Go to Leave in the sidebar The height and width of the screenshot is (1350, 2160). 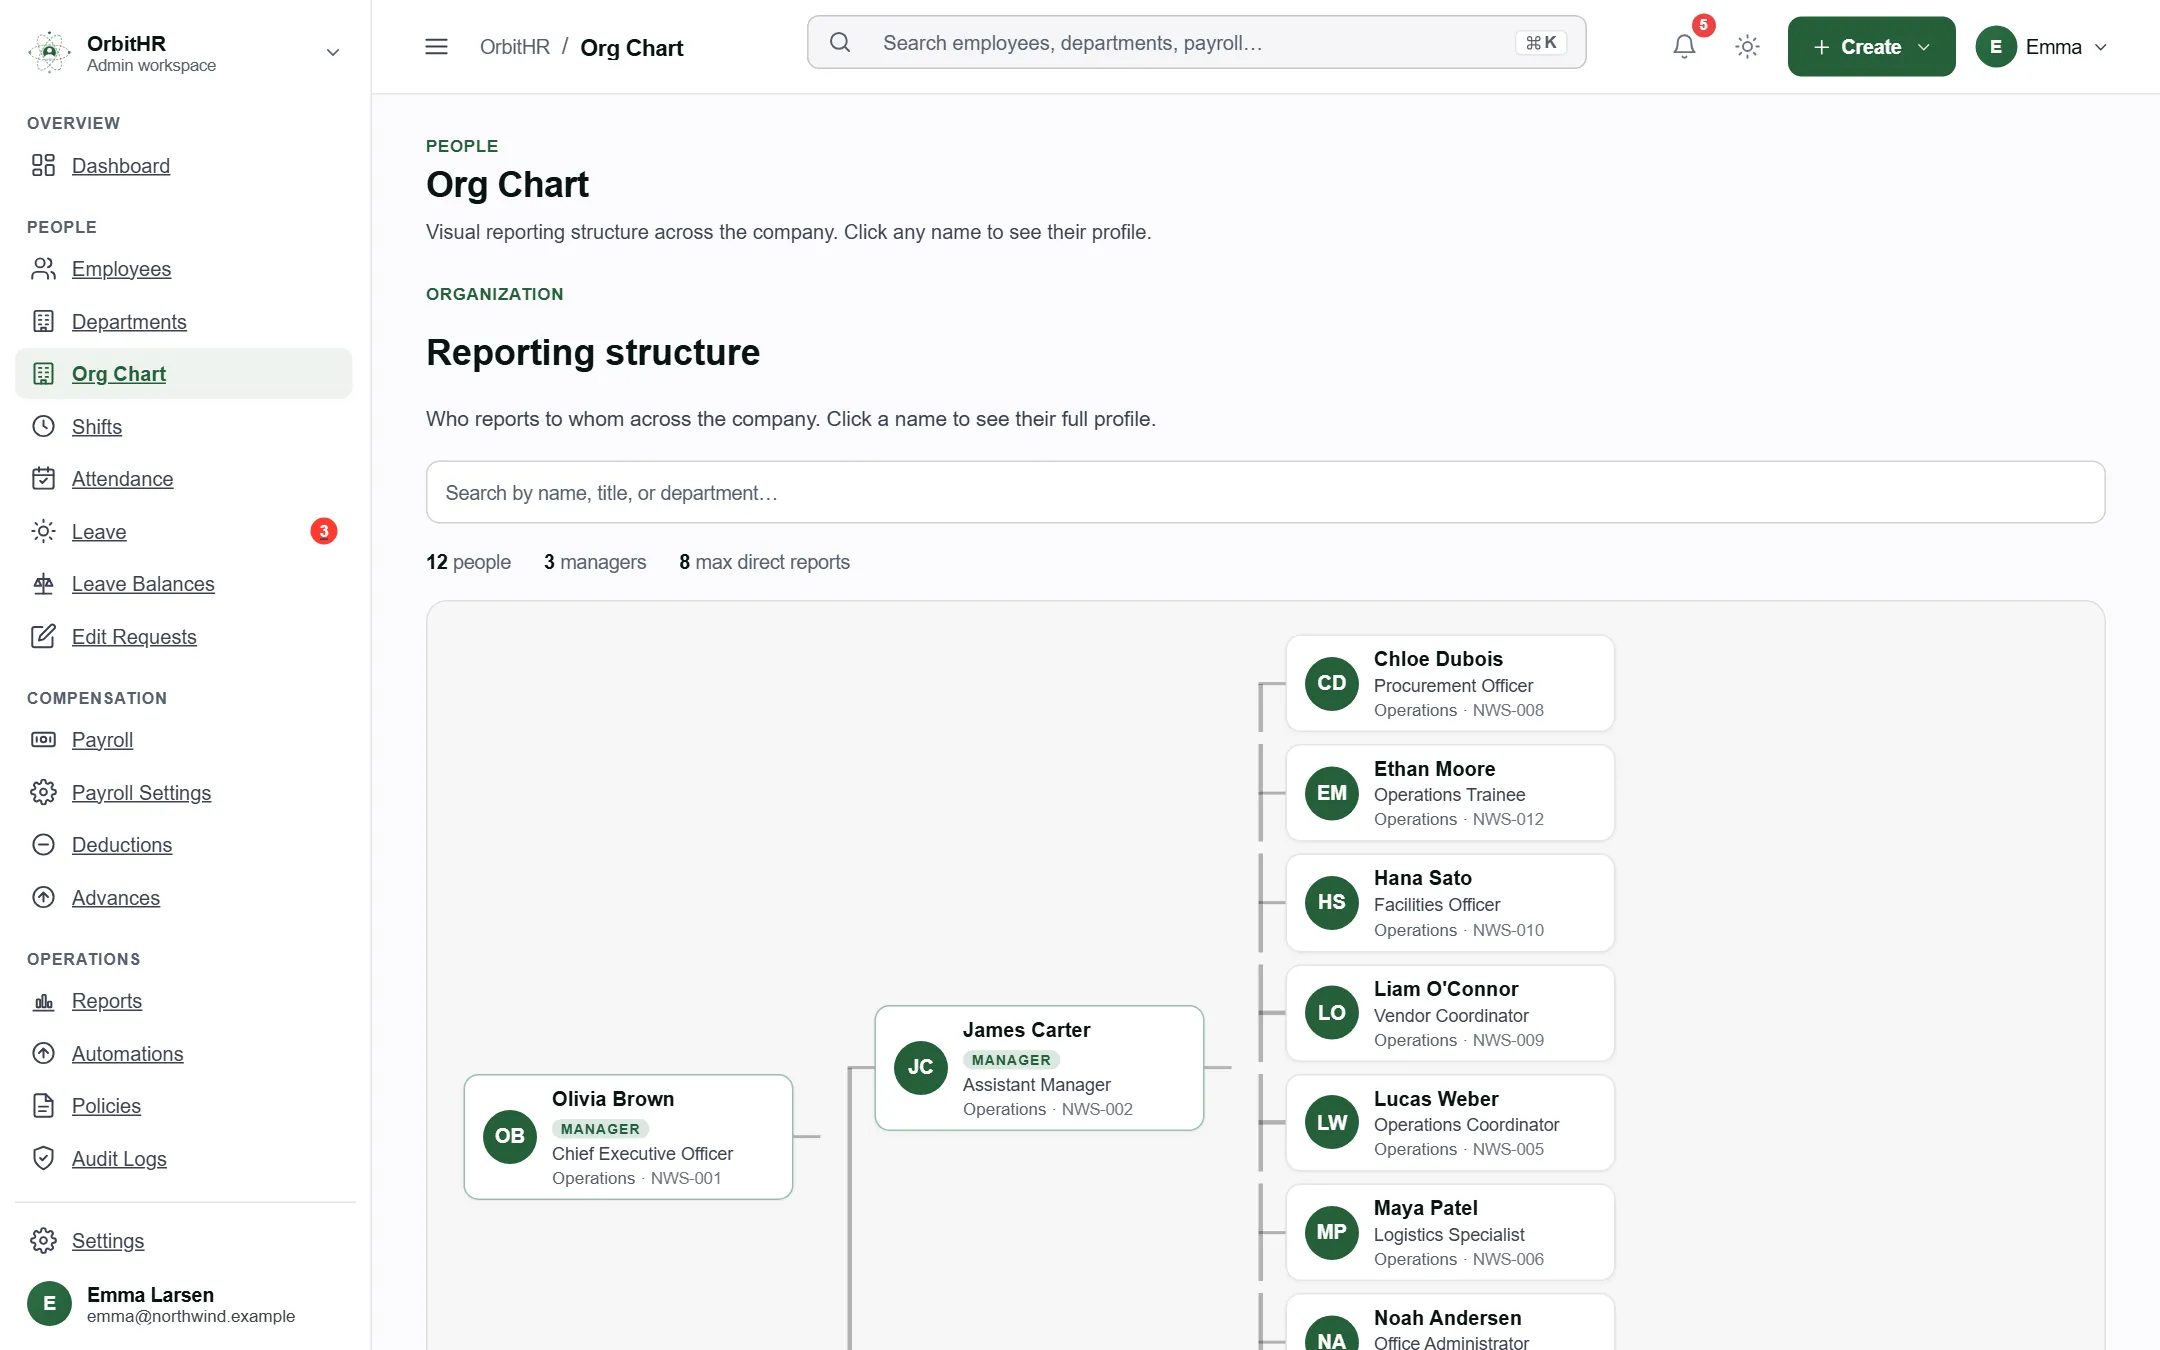[184, 531]
